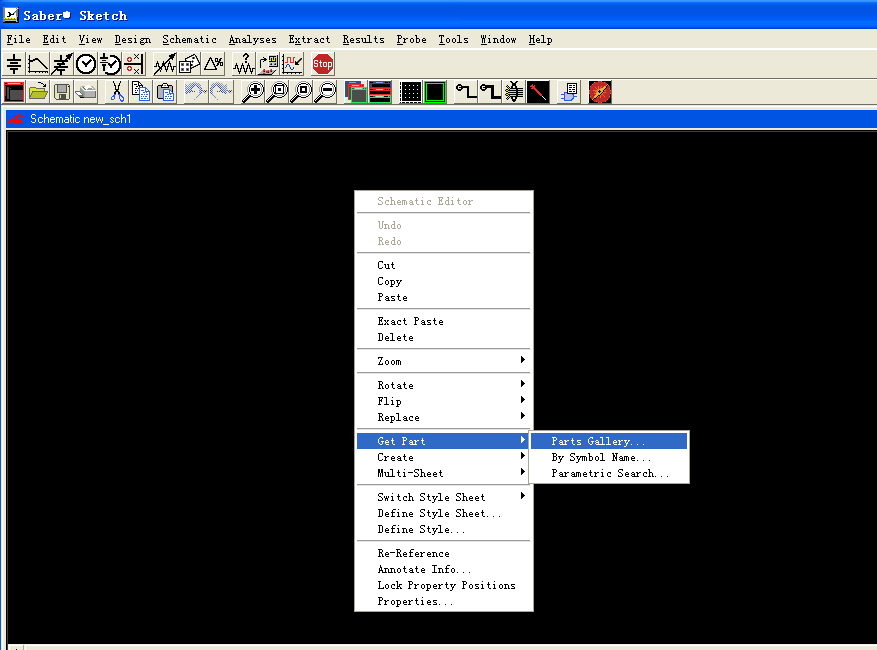Expand the Multi-Sheet submenu
The width and height of the screenshot is (877, 650).
[444, 473]
